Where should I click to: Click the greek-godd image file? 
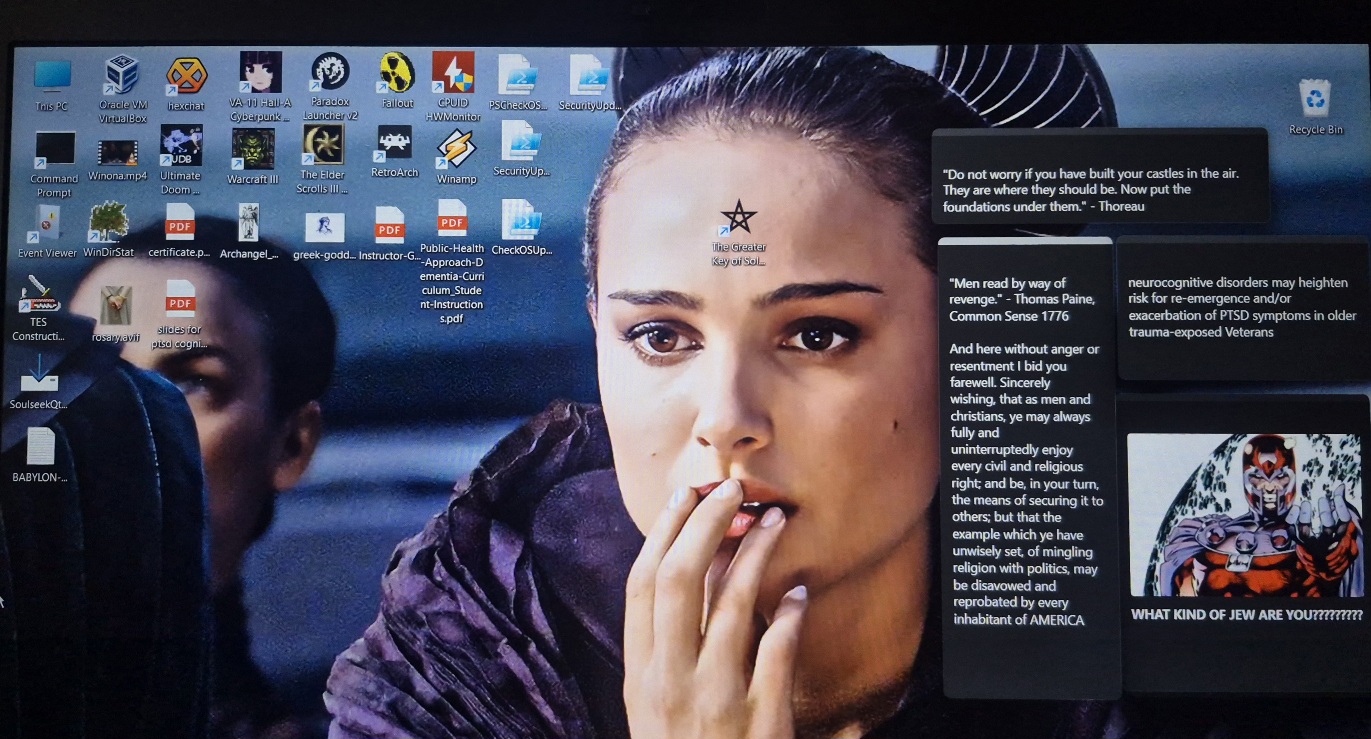point(324,235)
